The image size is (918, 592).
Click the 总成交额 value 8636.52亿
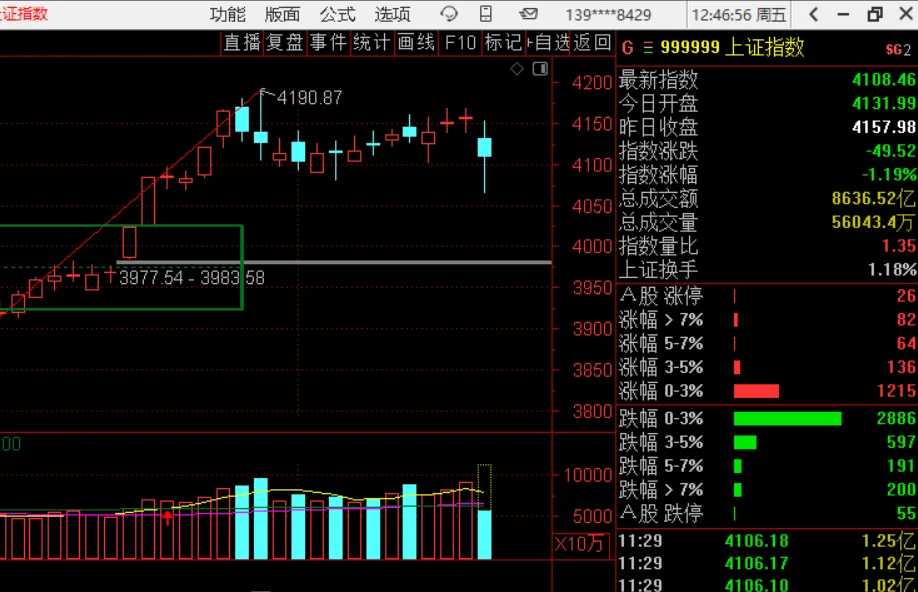(873, 198)
